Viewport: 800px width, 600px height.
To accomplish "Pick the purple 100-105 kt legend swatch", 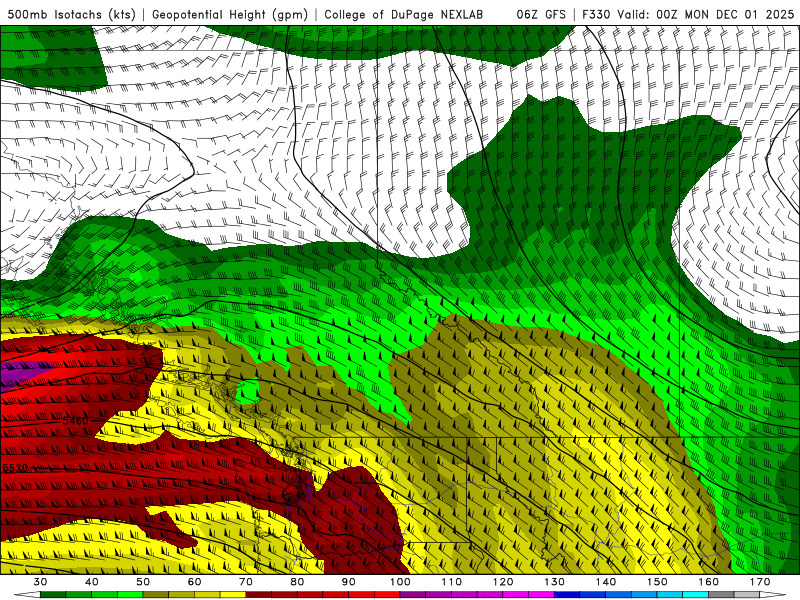I will click(413, 595).
